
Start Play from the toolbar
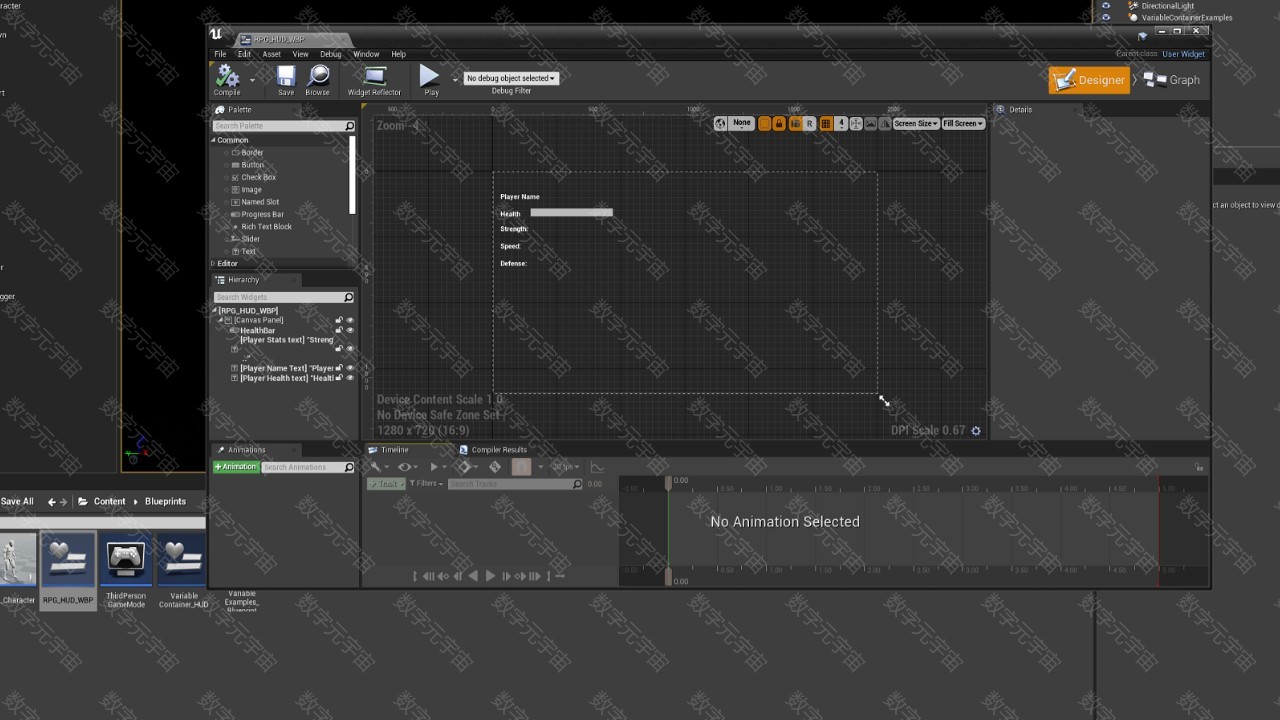[x=430, y=80]
